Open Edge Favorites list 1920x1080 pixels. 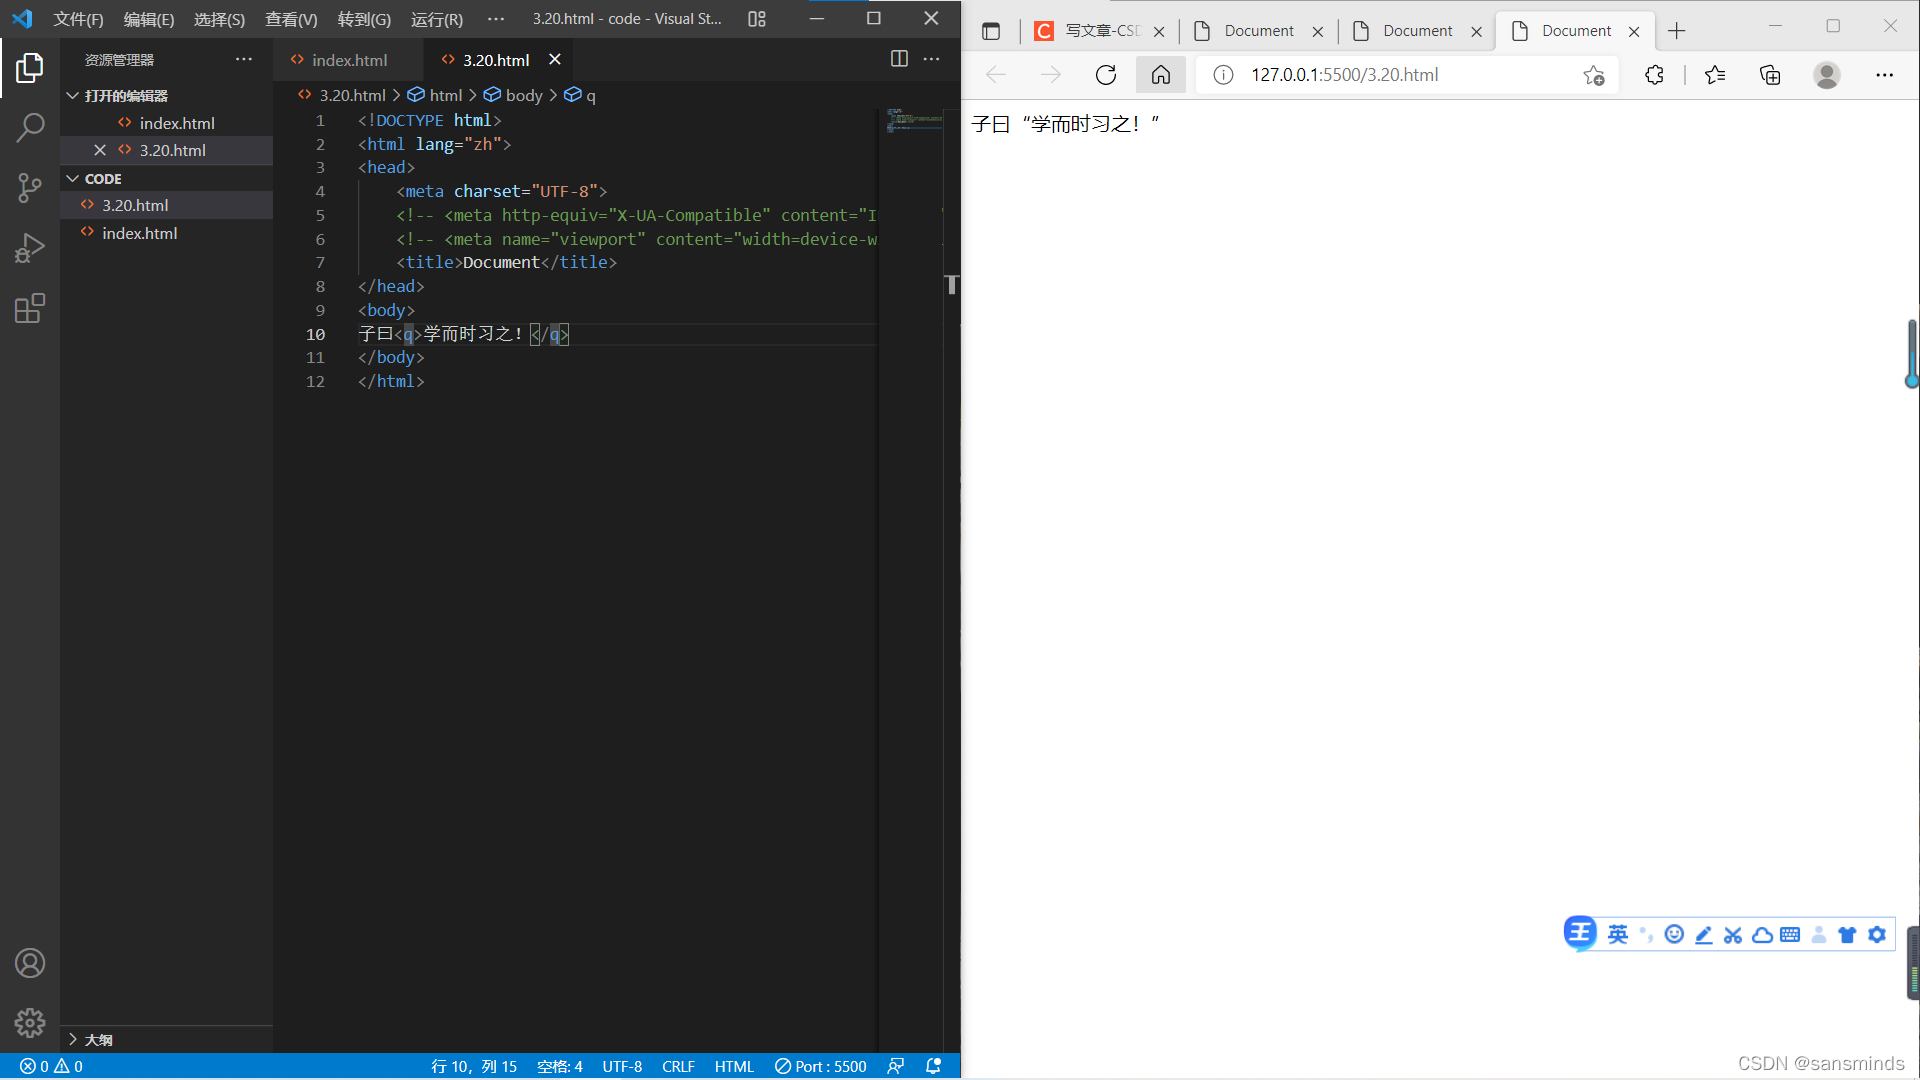[1715, 75]
